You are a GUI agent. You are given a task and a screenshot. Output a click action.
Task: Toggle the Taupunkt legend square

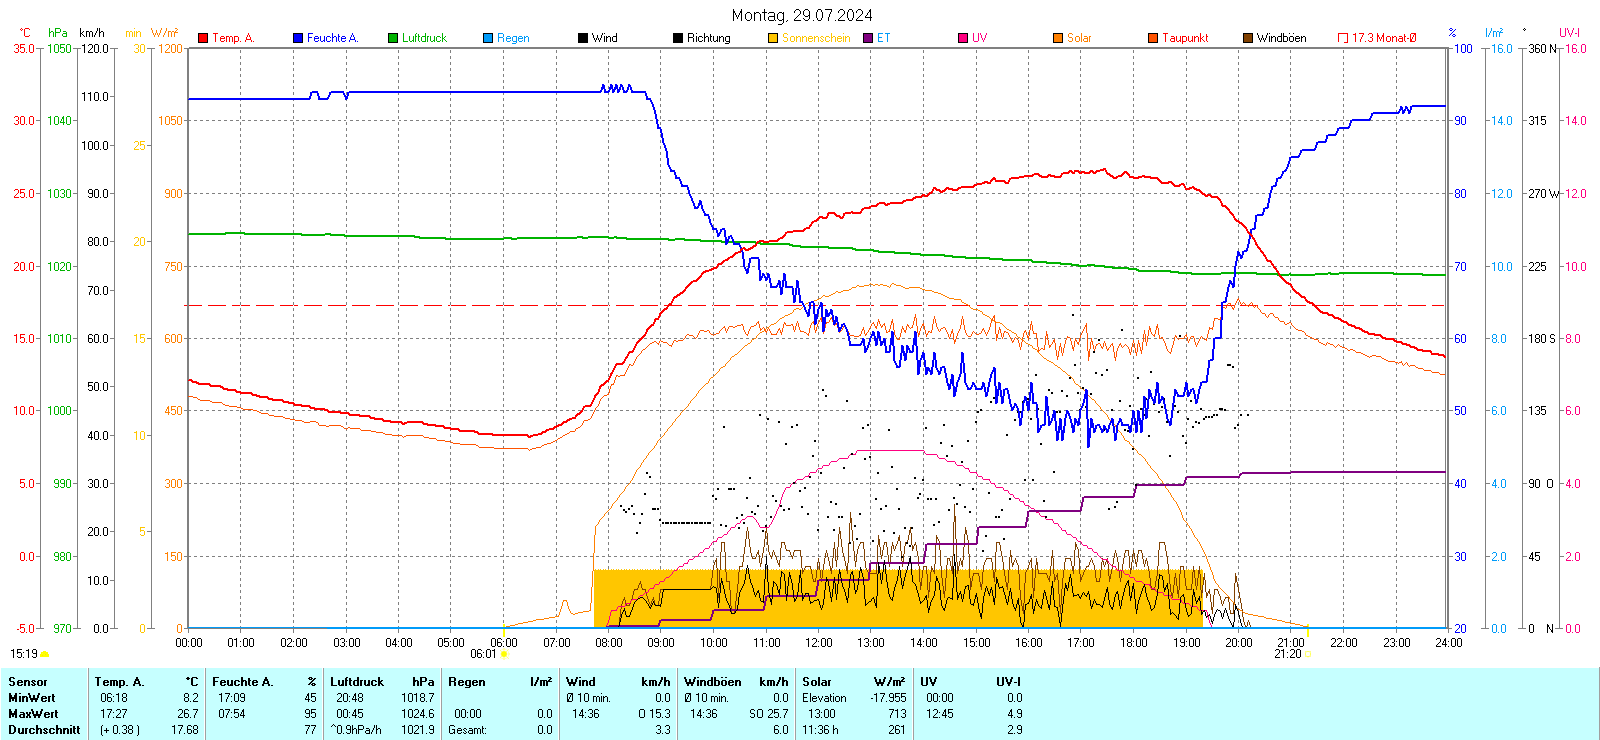click(1153, 38)
